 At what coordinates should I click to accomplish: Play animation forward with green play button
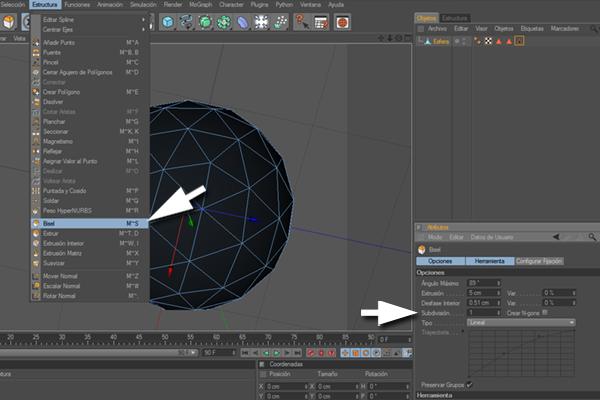(x=277, y=353)
